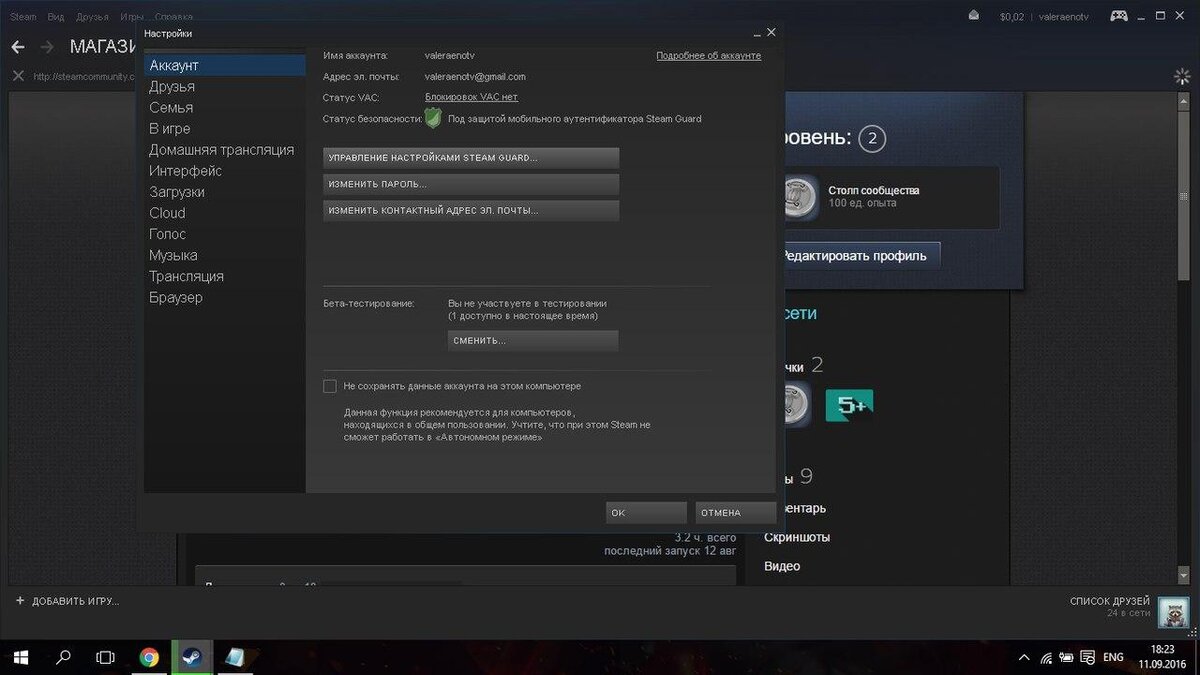Open Загрузки settings section
This screenshot has width=1200, height=675.
[x=225, y=191]
